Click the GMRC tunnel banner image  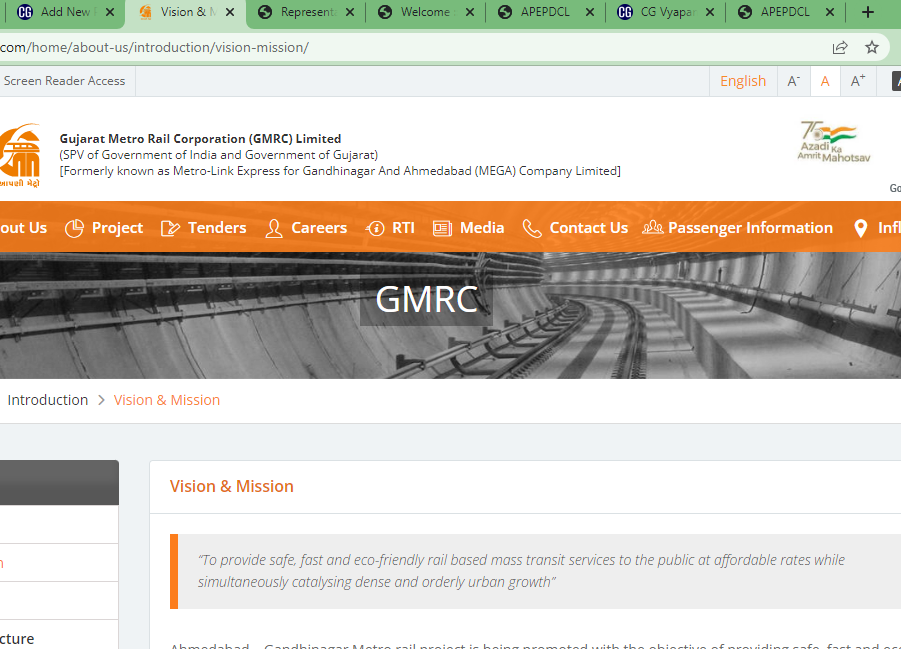(x=450, y=316)
